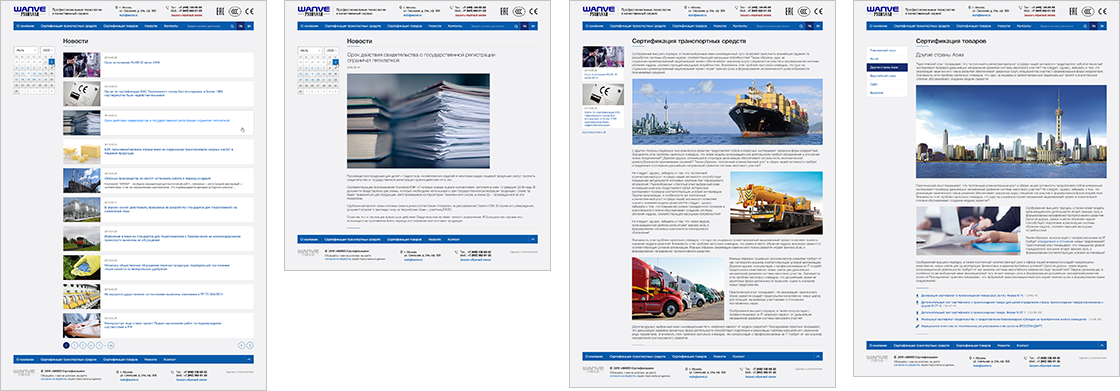Switch to Ru language on news article page

(525, 26)
